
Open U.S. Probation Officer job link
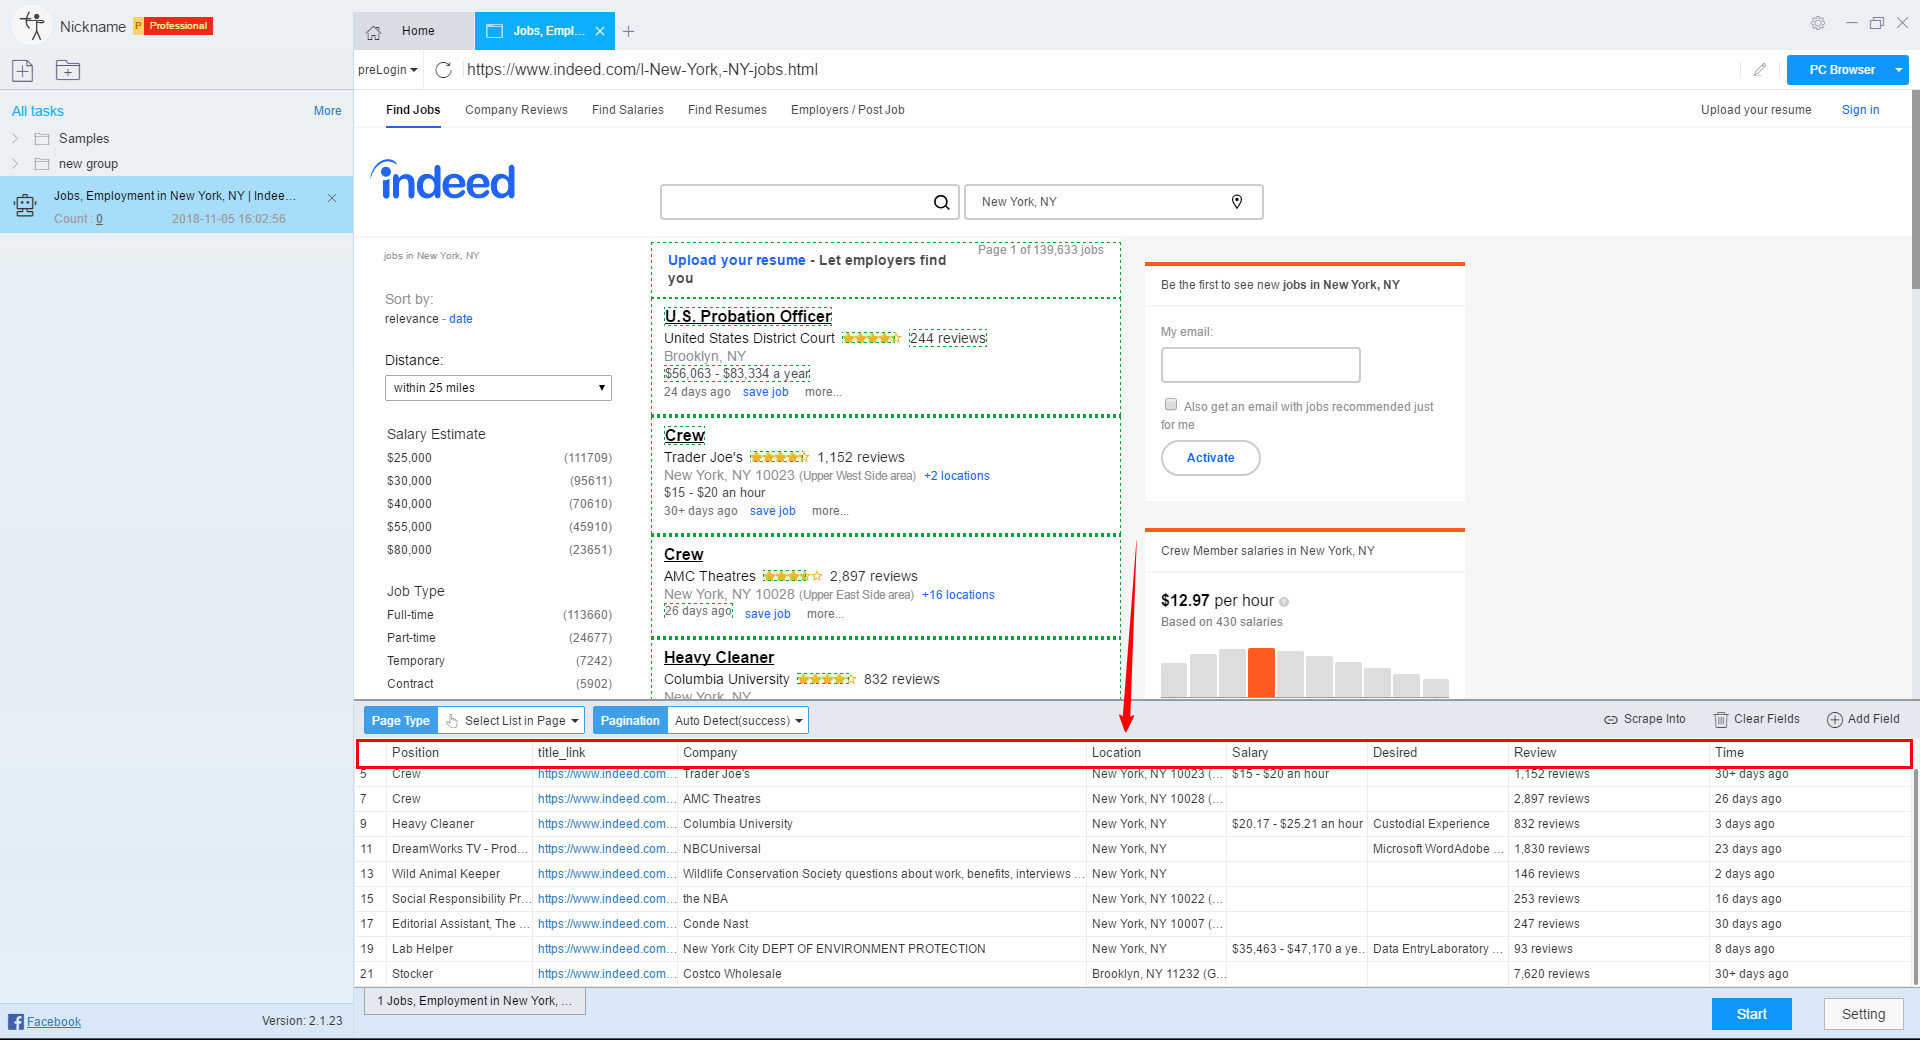748,316
